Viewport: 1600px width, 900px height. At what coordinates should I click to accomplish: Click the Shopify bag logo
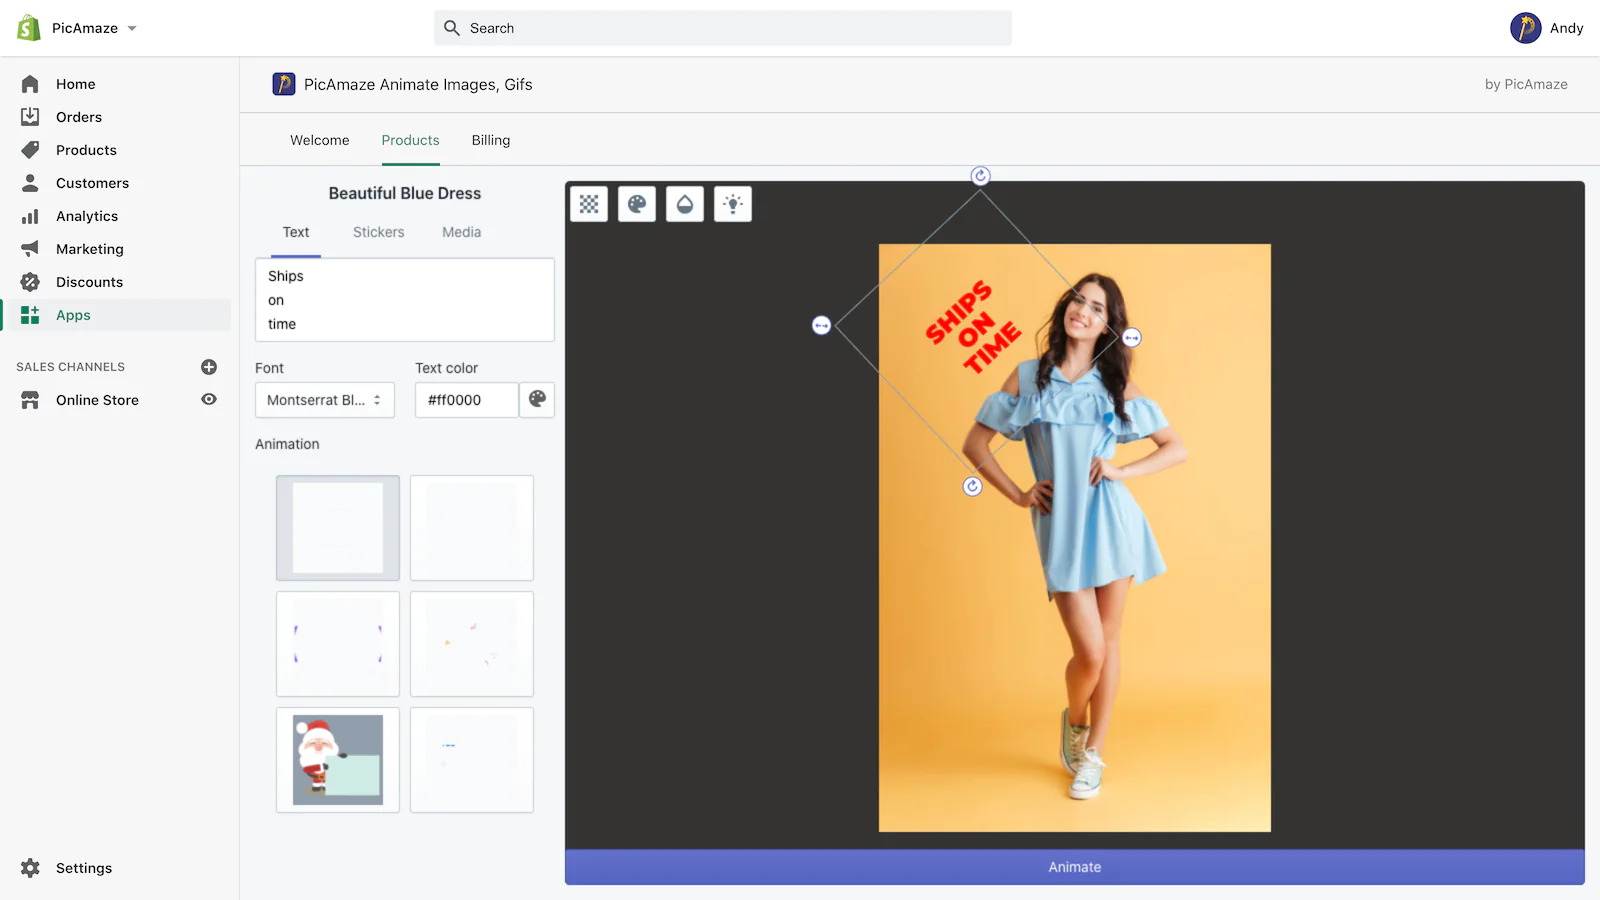click(29, 28)
